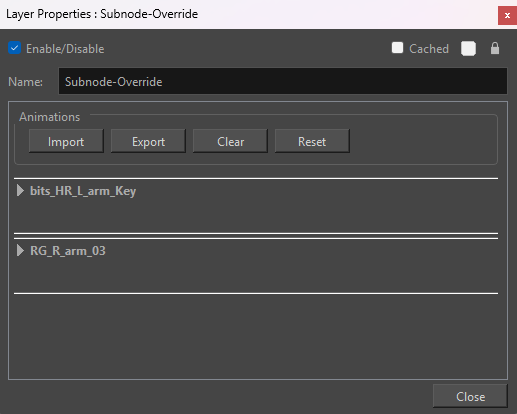Select the bits_HR_L_arm_Key entry label
The height and width of the screenshot is (414, 517).
click(83, 191)
